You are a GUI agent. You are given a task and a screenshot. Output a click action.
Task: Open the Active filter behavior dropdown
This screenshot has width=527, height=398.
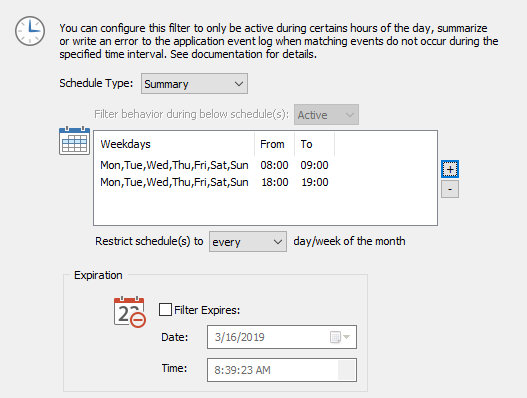(x=326, y=115)
